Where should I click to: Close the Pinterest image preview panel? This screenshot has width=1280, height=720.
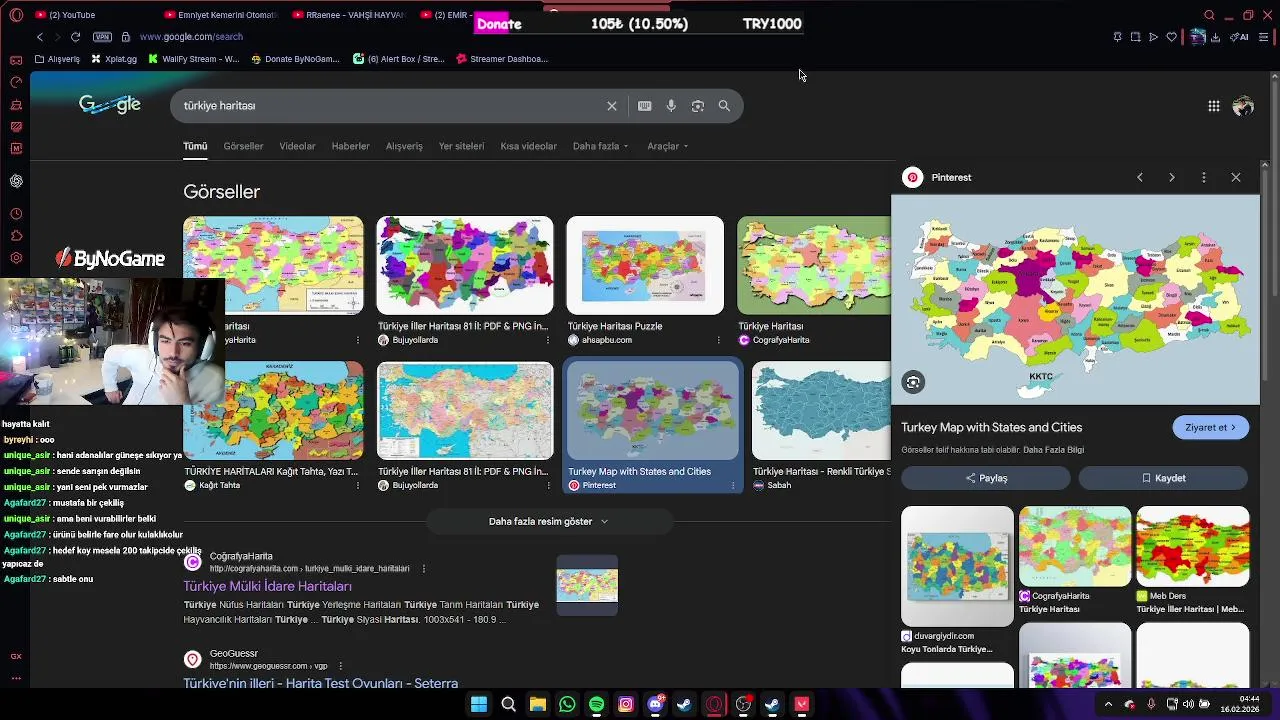click(1236, 177)
